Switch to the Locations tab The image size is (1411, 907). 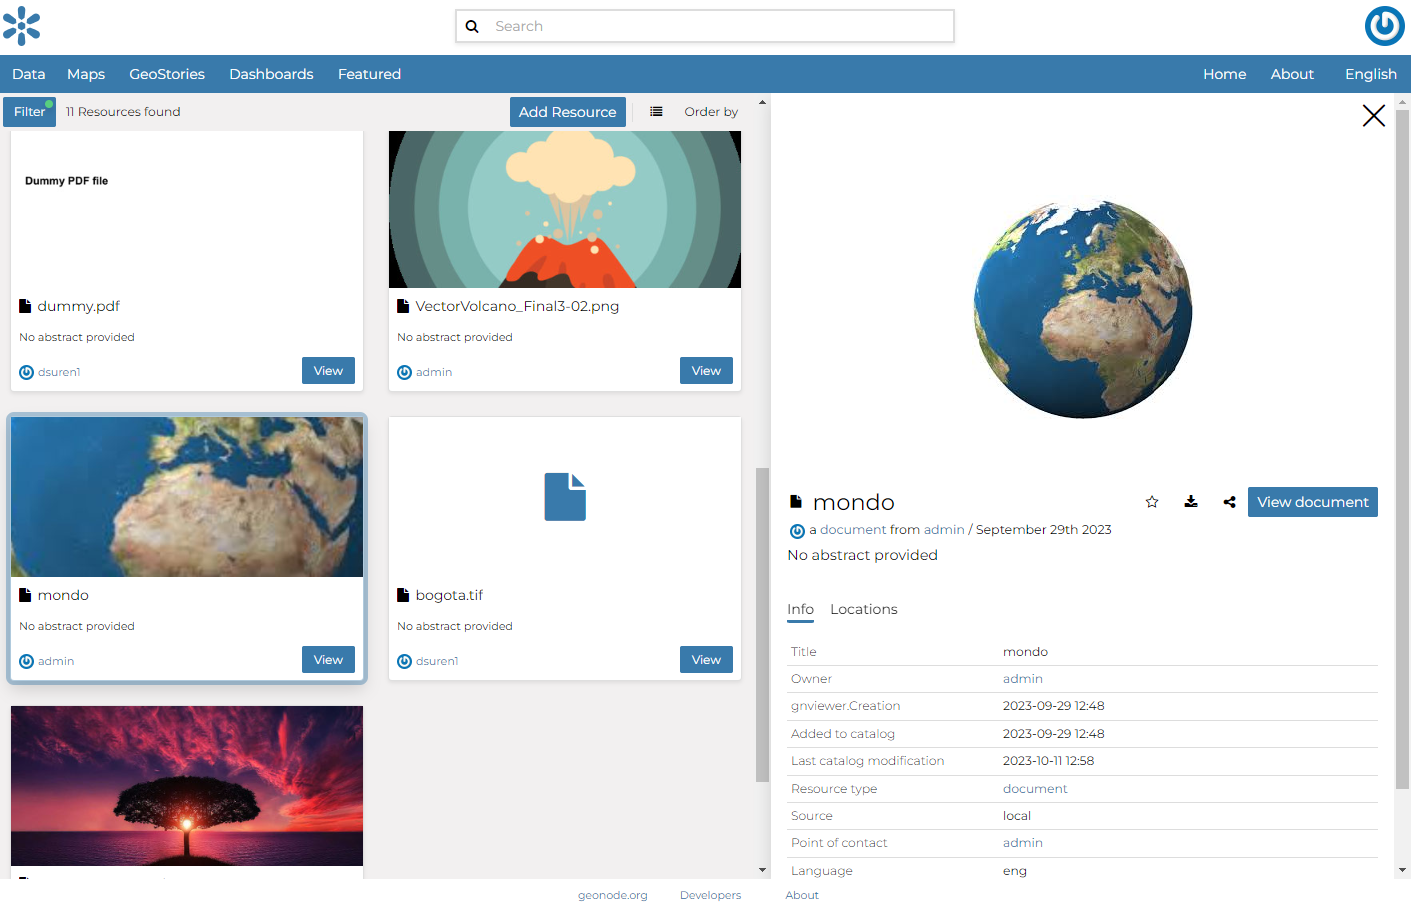point(864,609)
